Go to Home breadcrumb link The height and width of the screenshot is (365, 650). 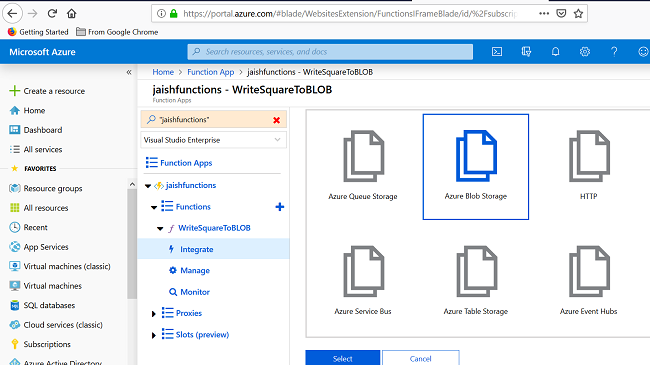click(x=163, y=72)
